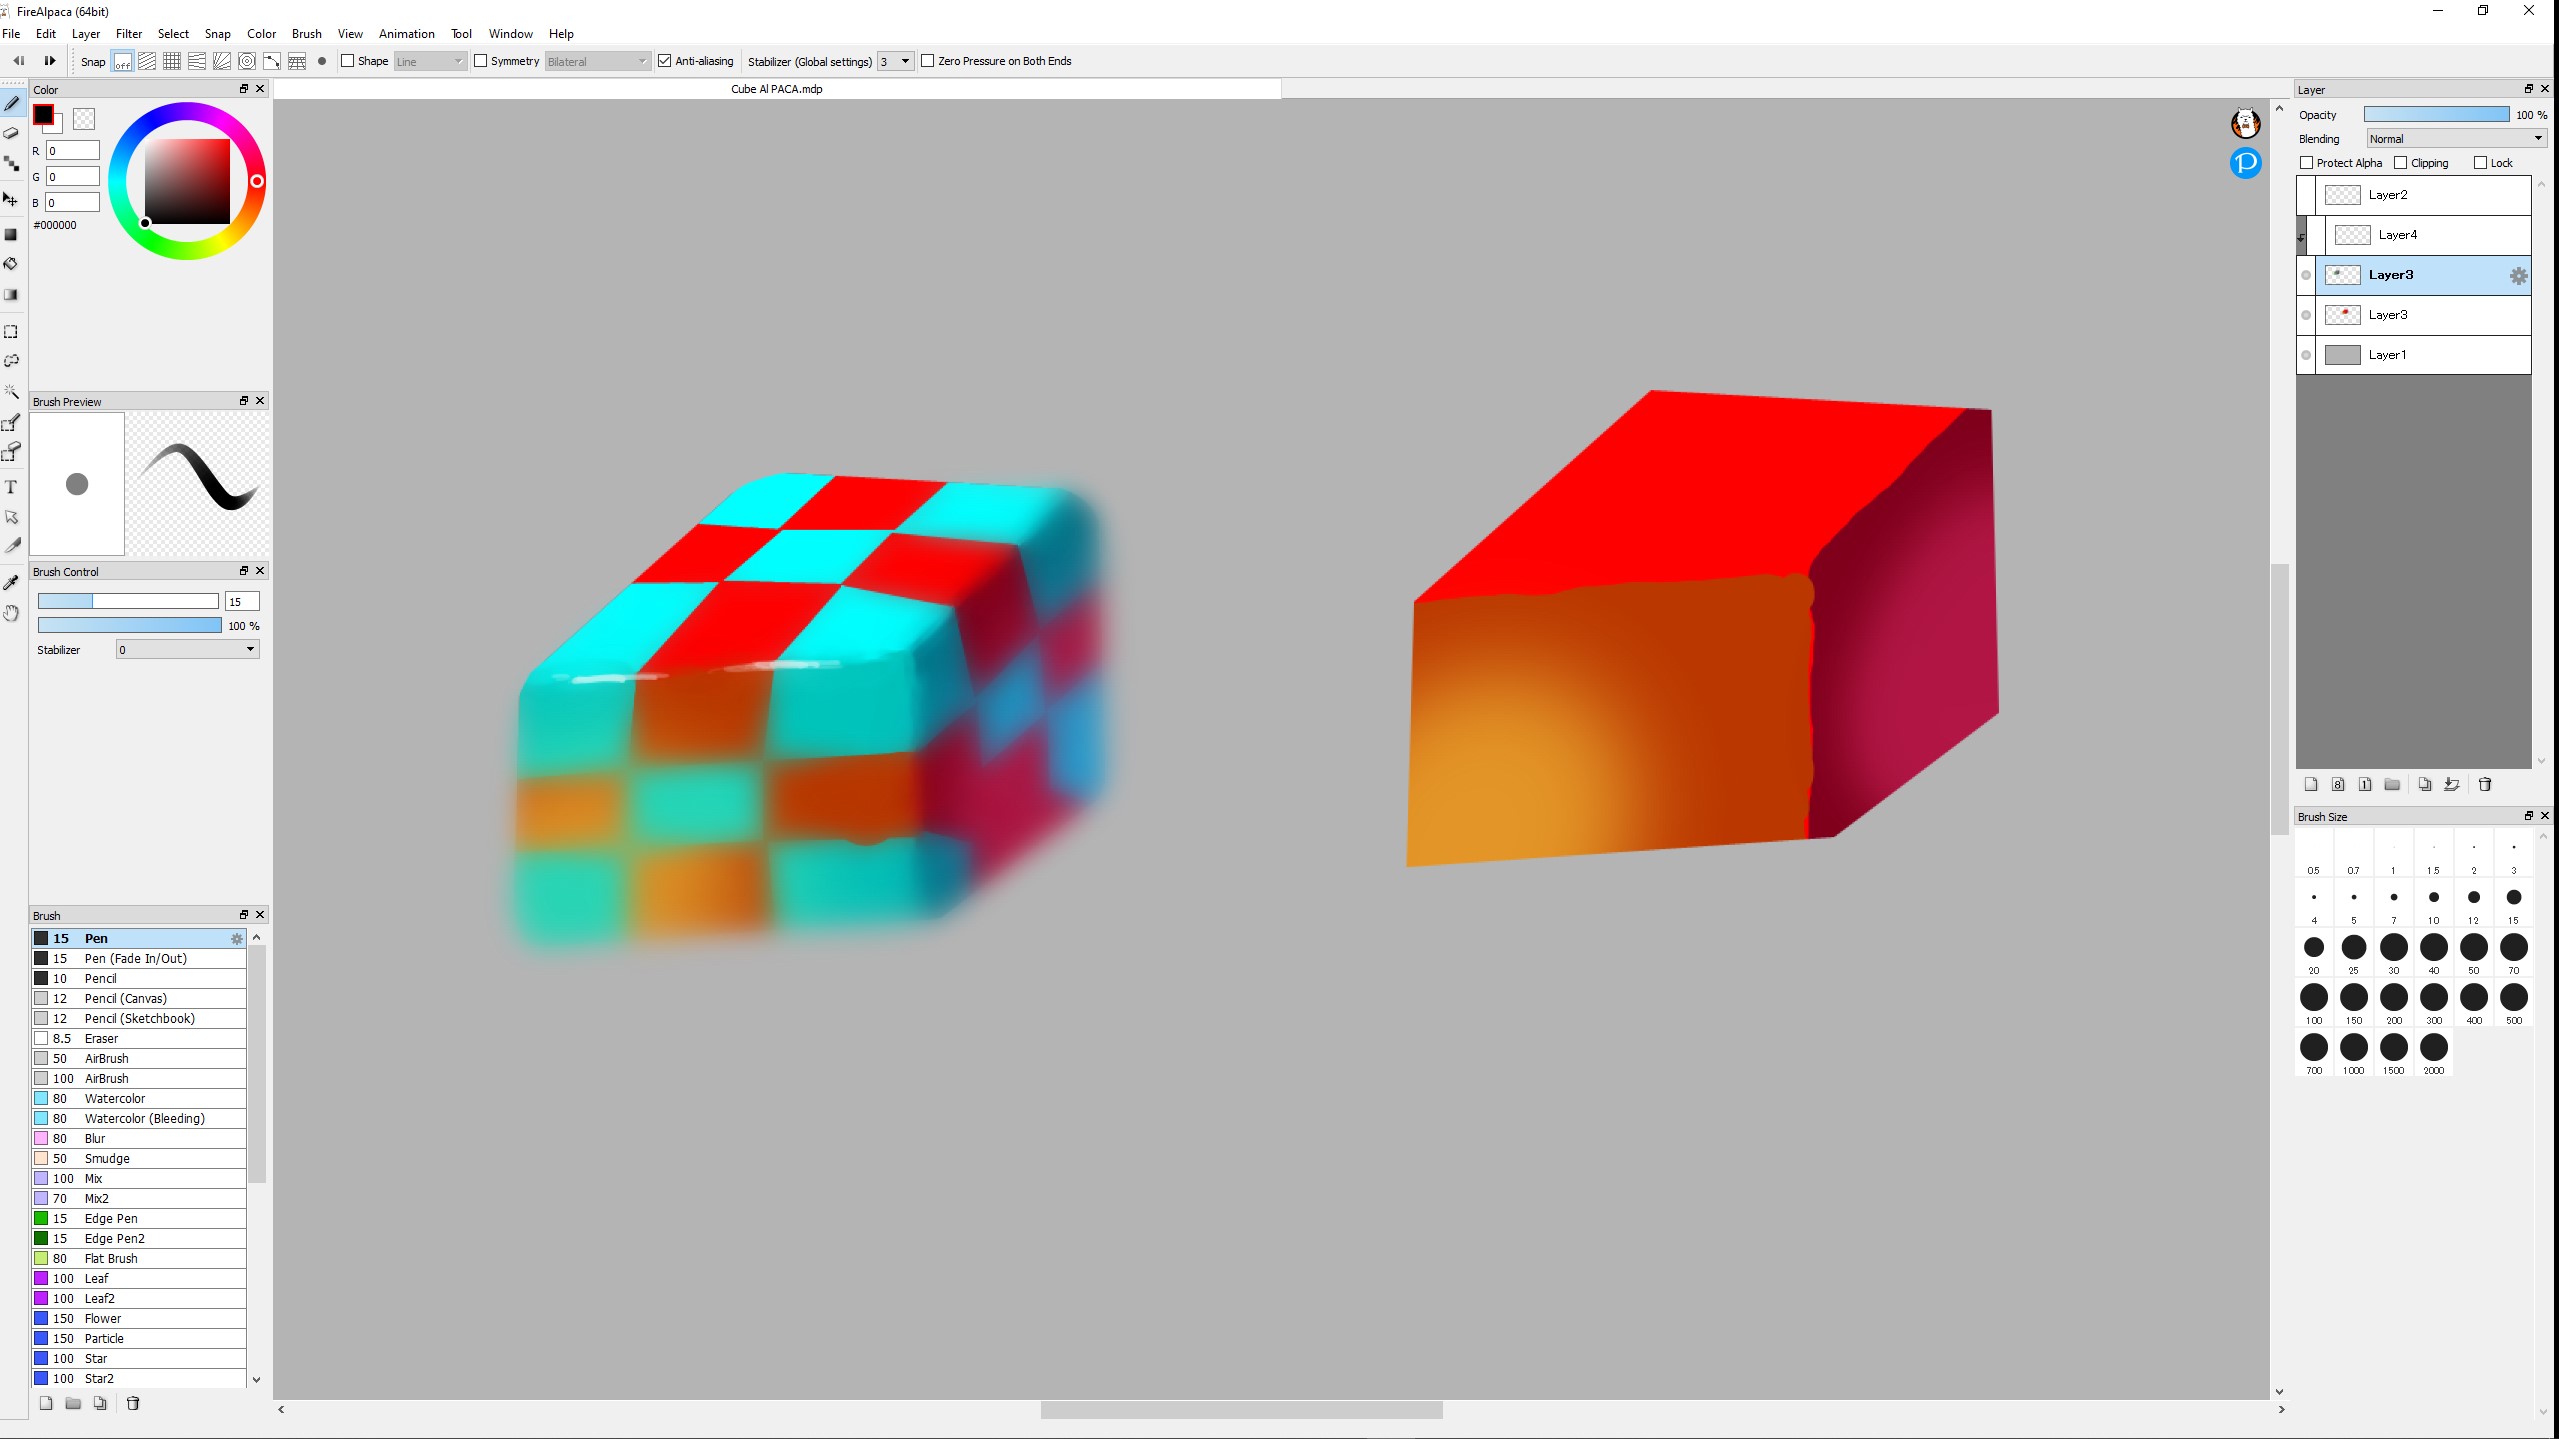This screenshot has height=1439, width=2559.
Task: Select the Hand pan tool
Action: tap(12, 613)
